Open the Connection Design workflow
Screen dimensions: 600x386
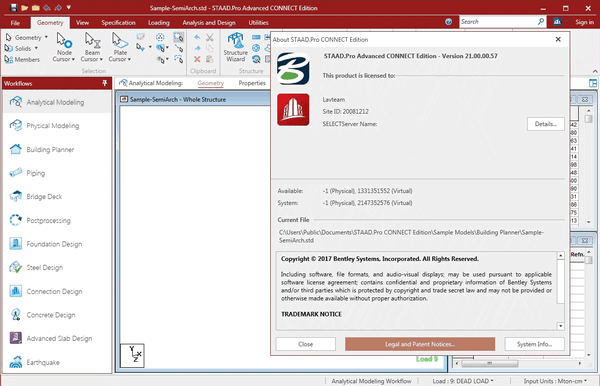[x=57, y=291]
